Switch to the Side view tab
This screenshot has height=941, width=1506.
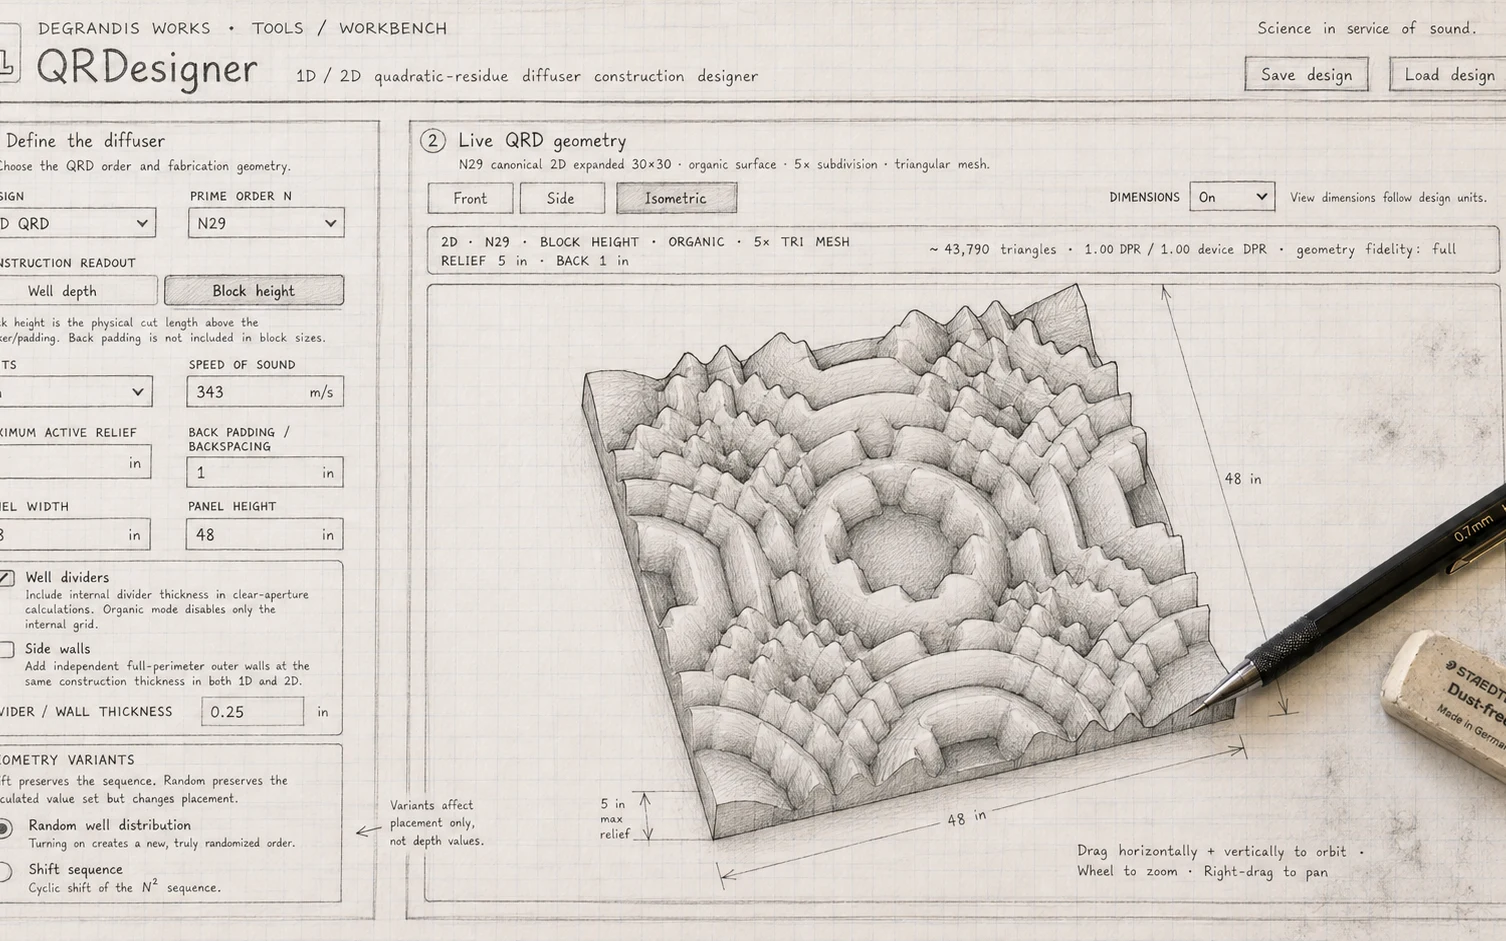tap(561, 198)
